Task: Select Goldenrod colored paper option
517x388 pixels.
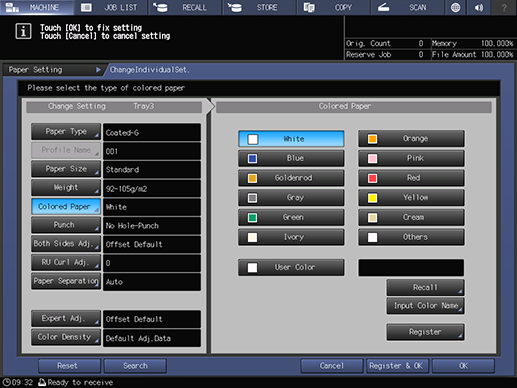Action: coord(291,178)
